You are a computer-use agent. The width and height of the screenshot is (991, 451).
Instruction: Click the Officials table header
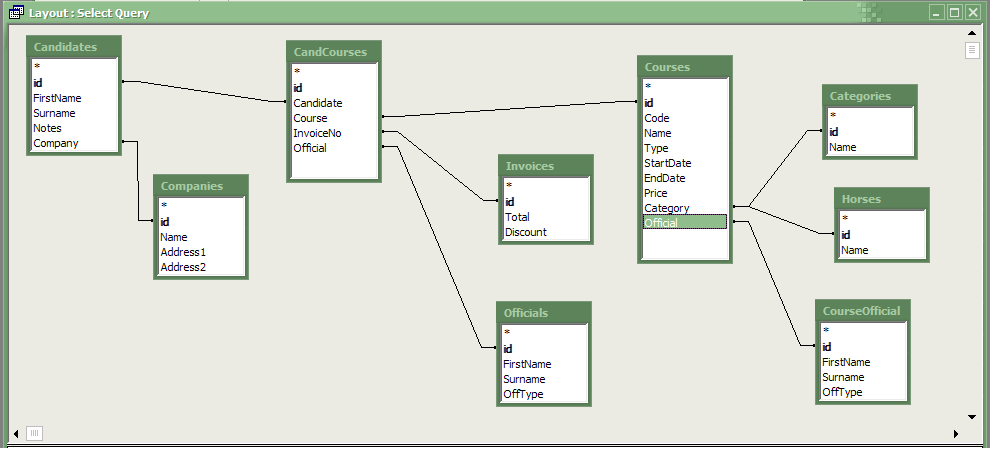544,313
